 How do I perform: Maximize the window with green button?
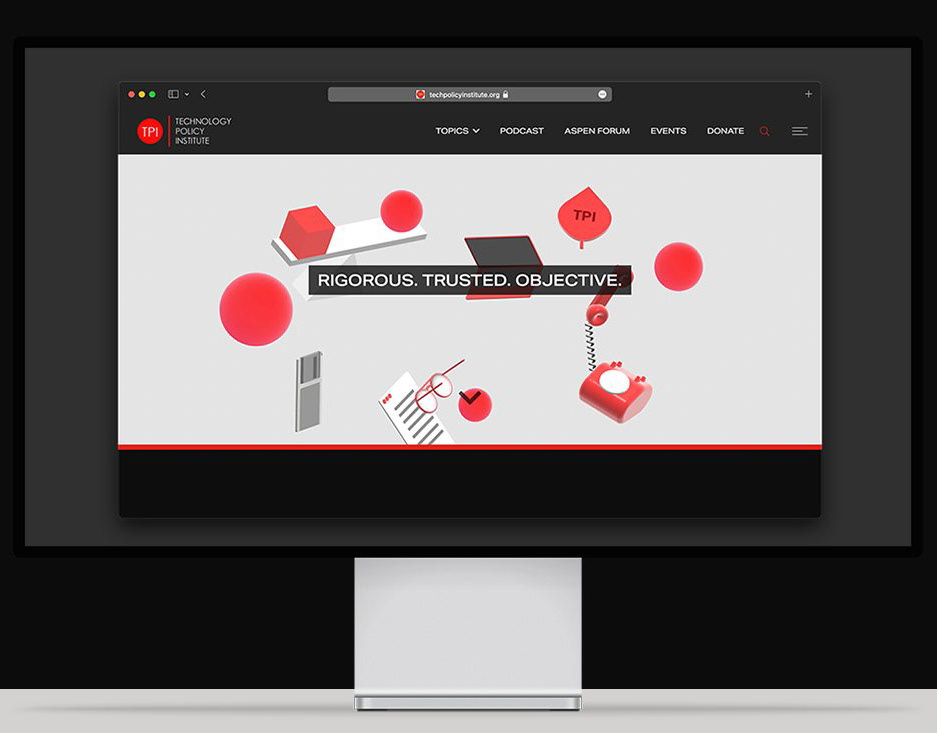pos(152,94)
